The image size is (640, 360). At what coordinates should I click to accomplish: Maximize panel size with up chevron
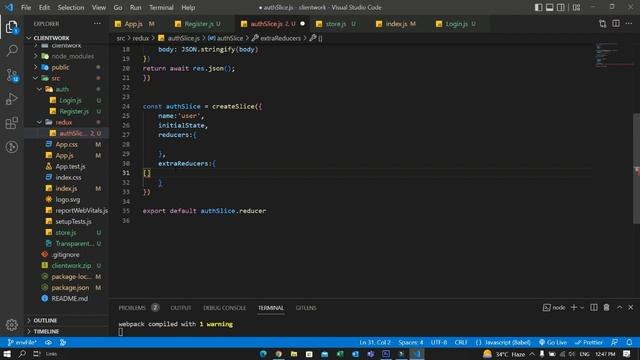point(620,307)
